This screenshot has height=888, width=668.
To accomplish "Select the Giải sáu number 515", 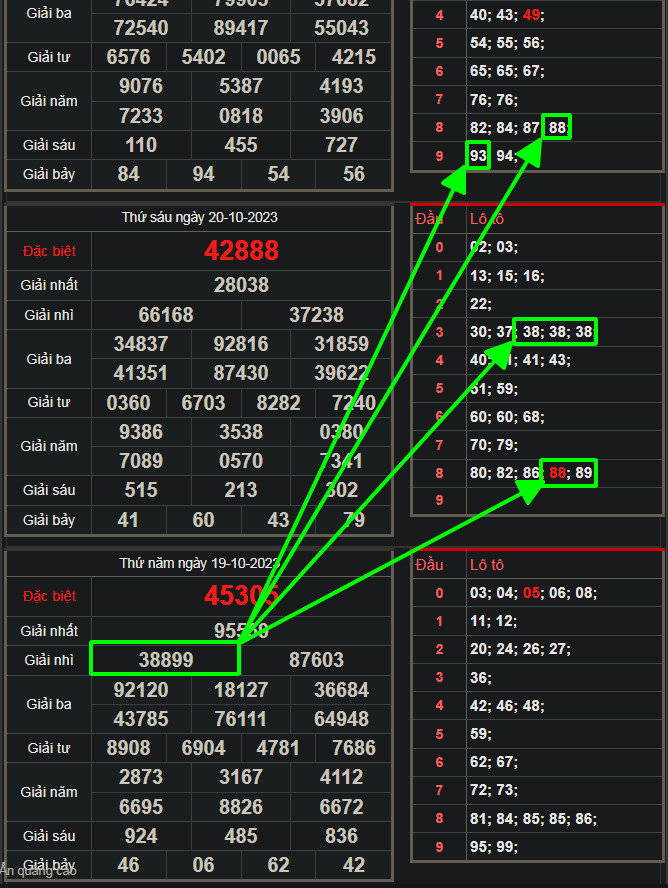I will click(x=141, y=490).
